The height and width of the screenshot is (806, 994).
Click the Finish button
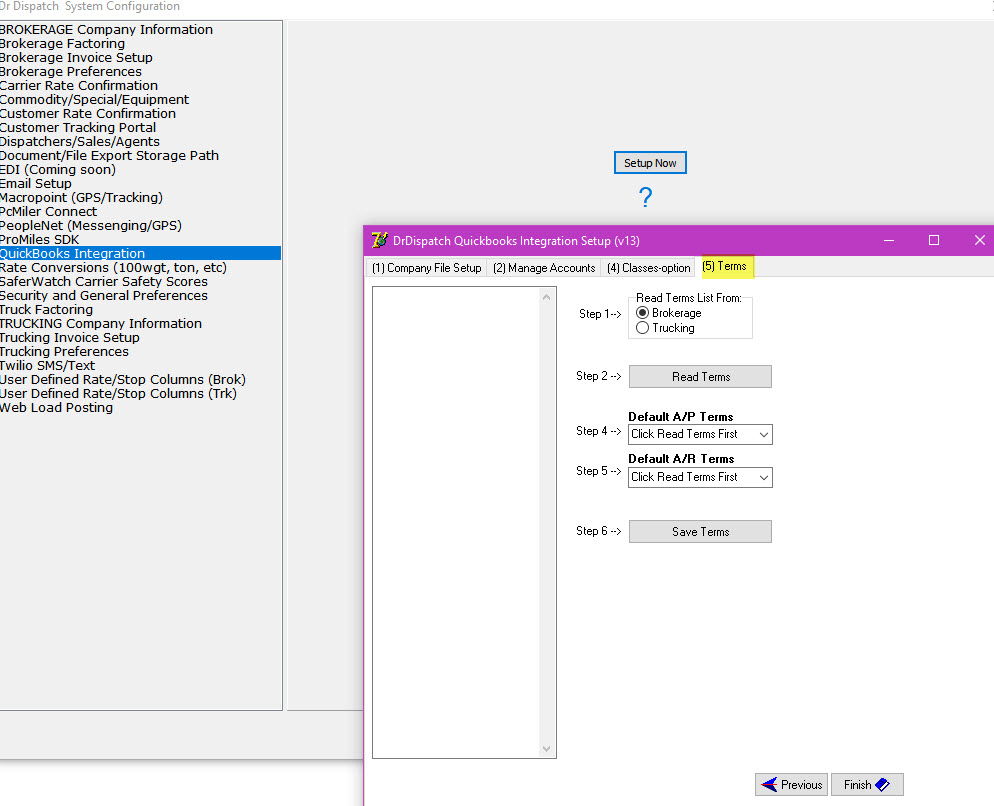(x=867, y=784)
